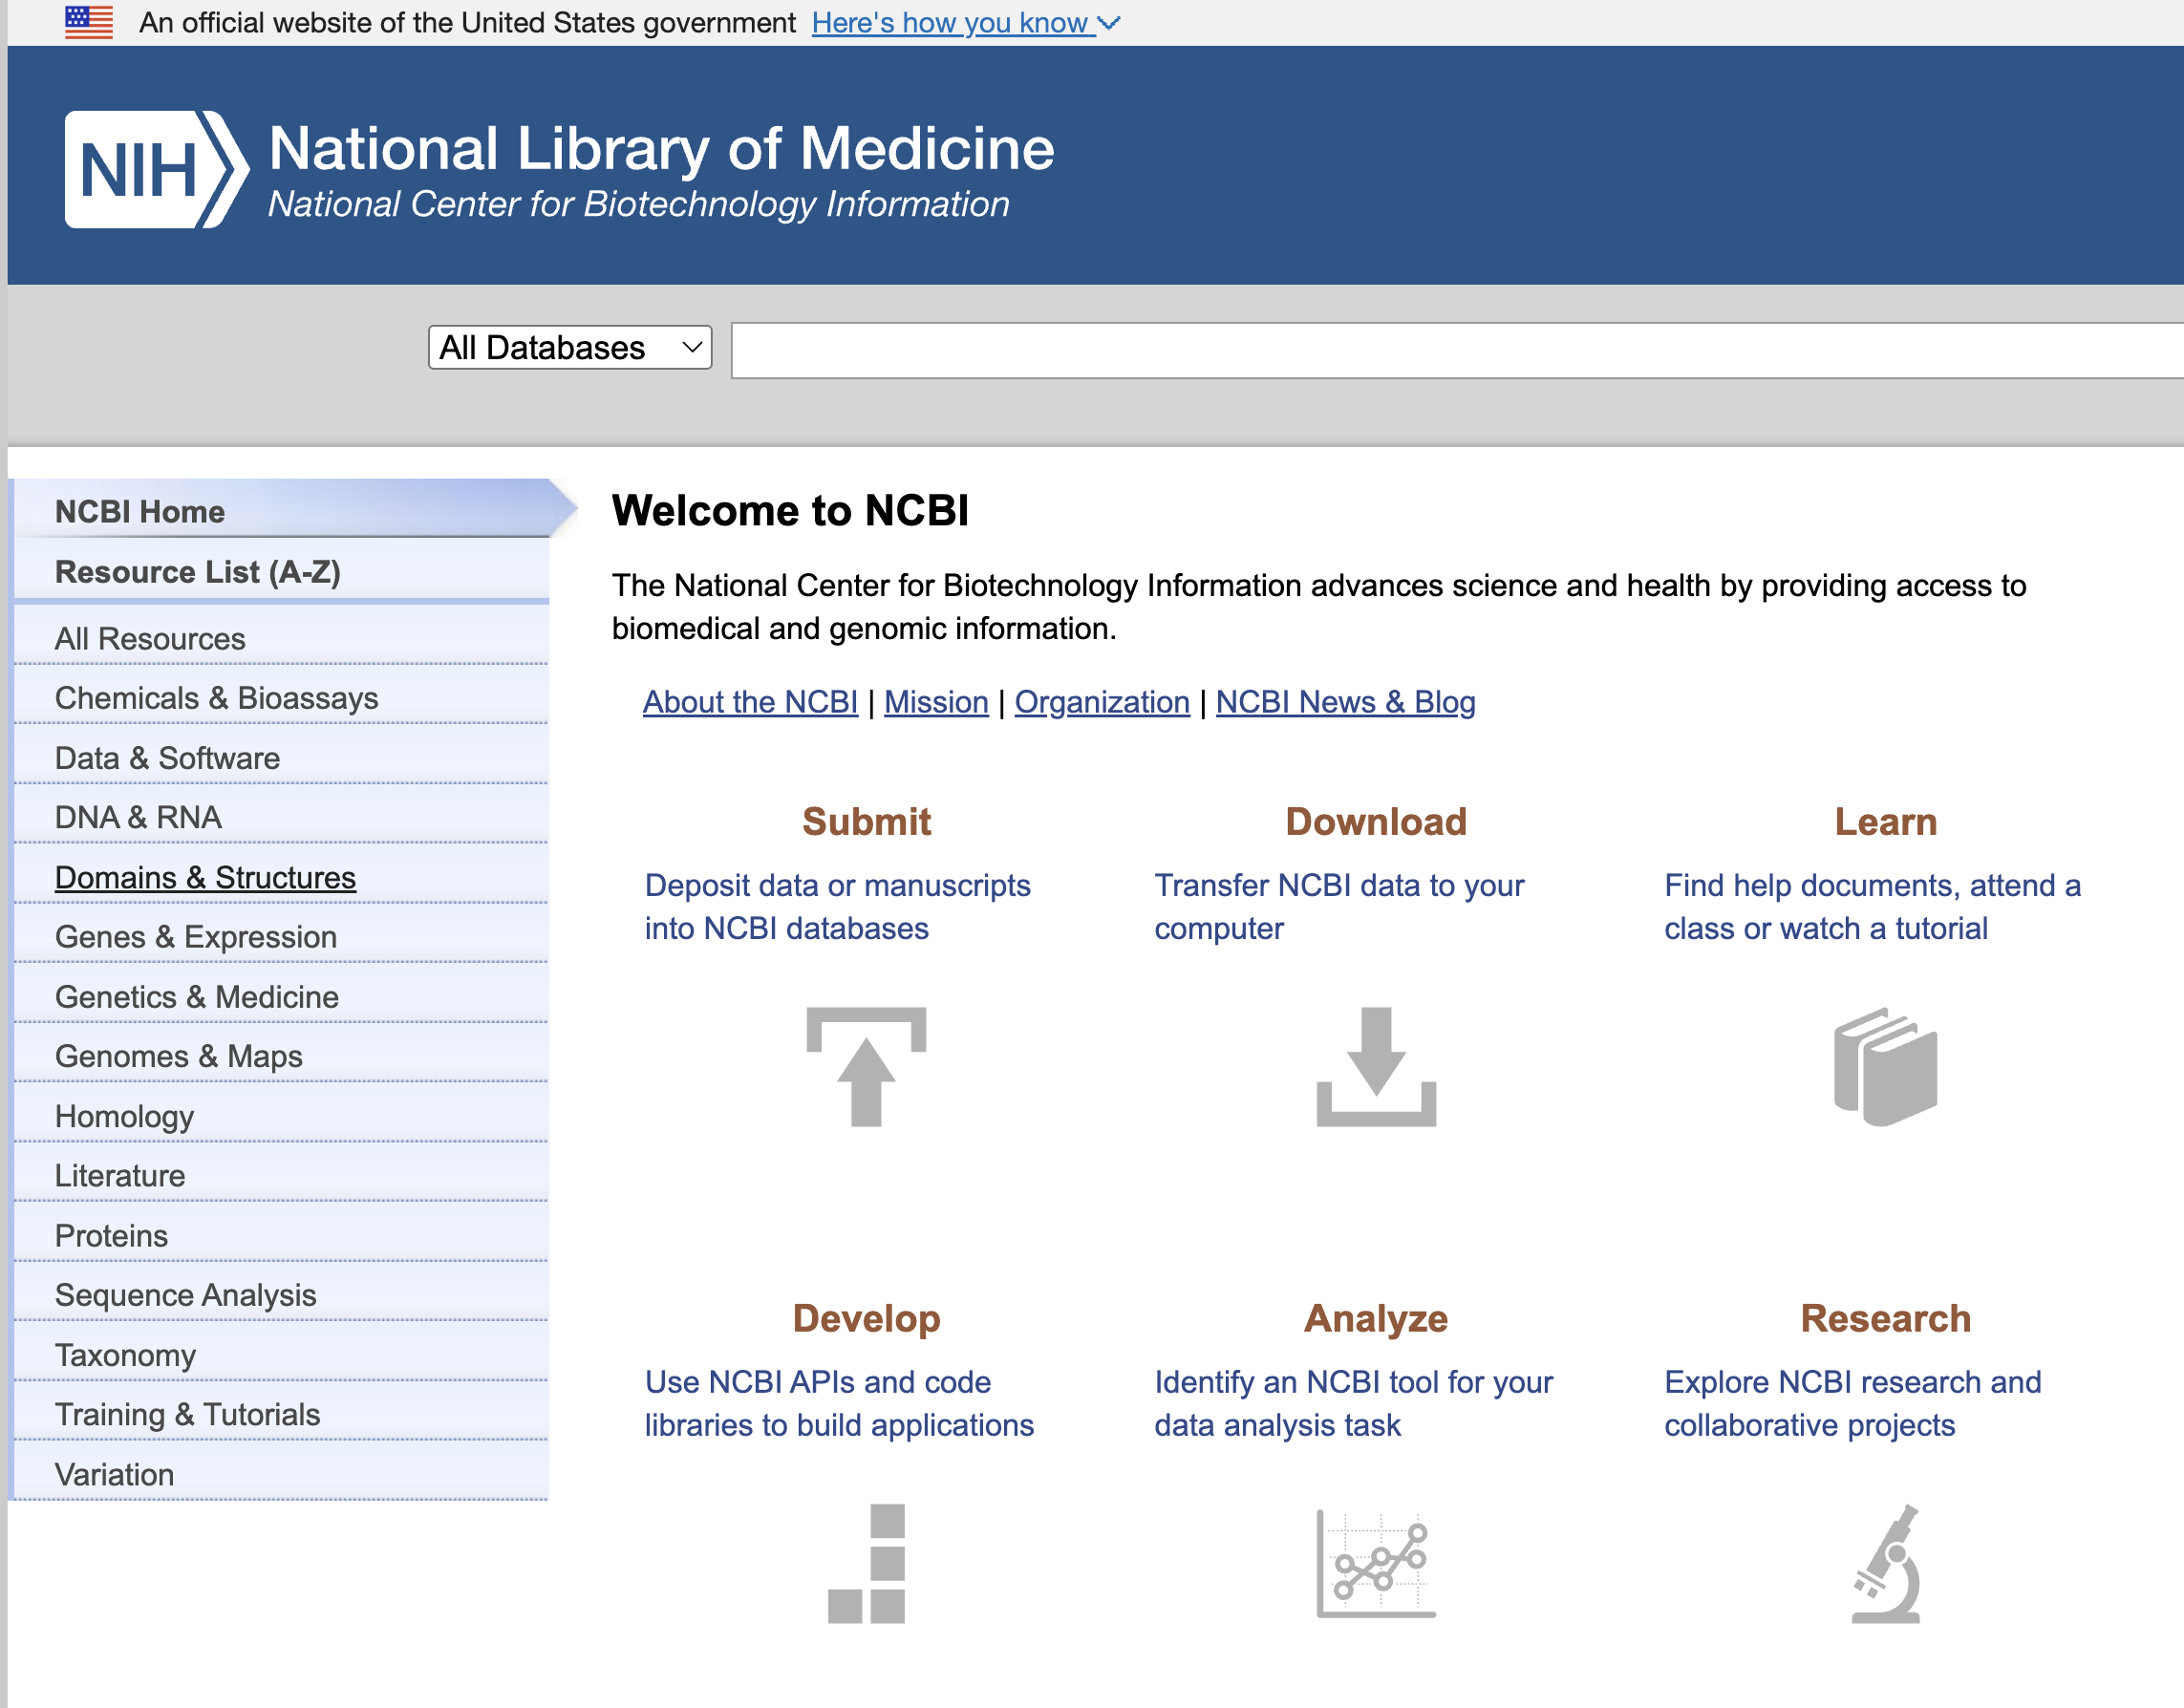Viewport: 2184px width, 1708px height.
Task: Click the National Library of Medicine title
Action: [661, 148]
